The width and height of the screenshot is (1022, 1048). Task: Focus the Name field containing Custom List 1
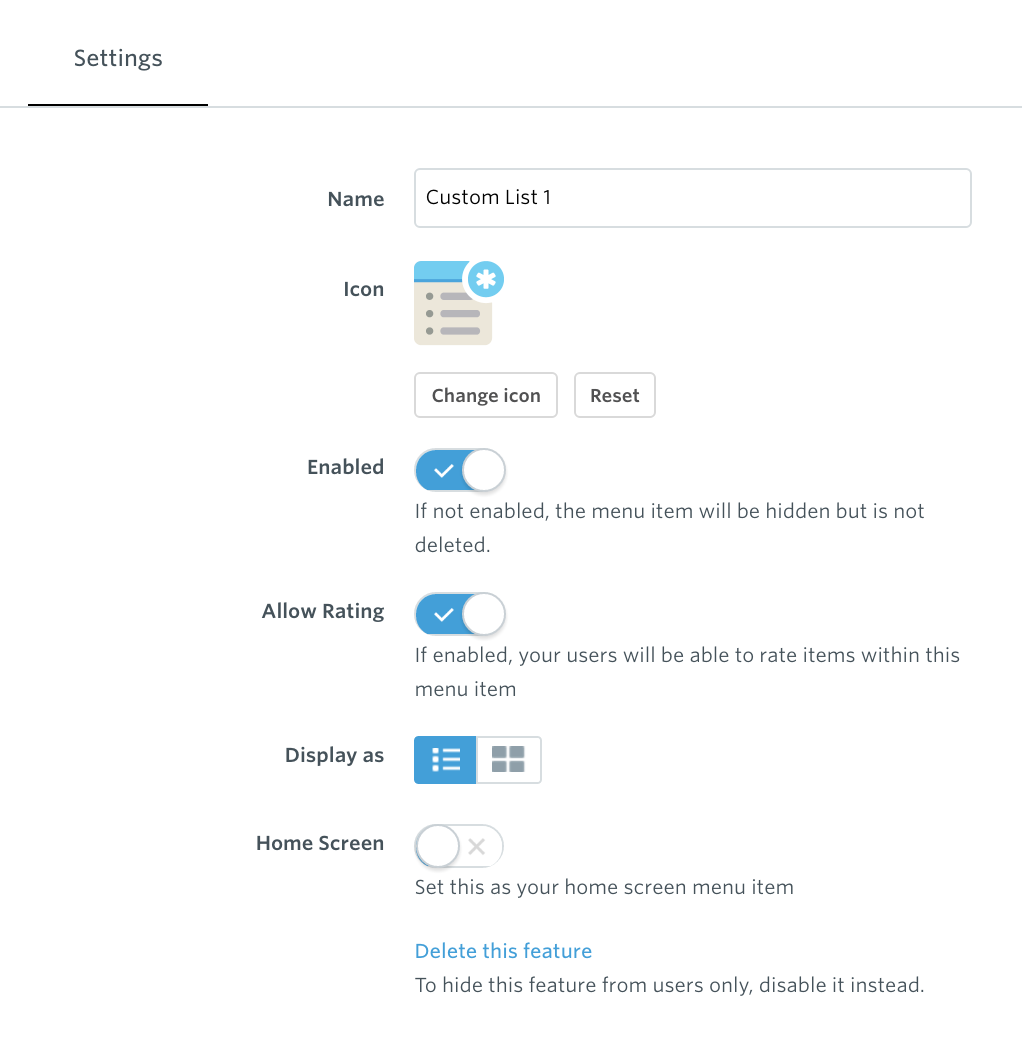coord(692,198)
